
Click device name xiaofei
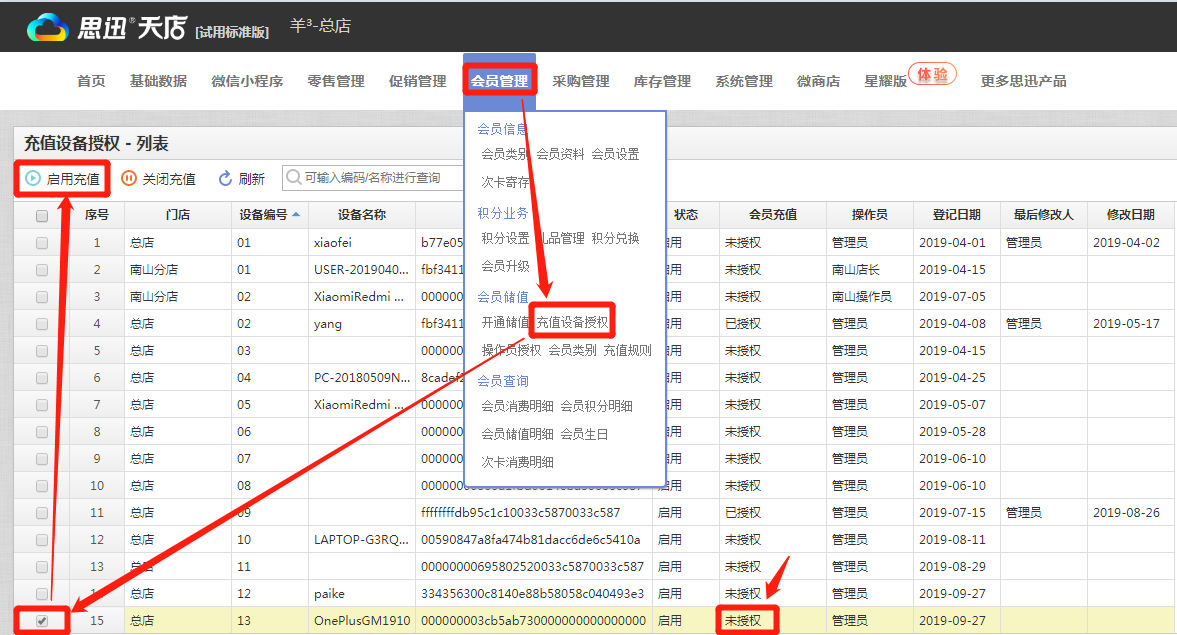[333, 242]
